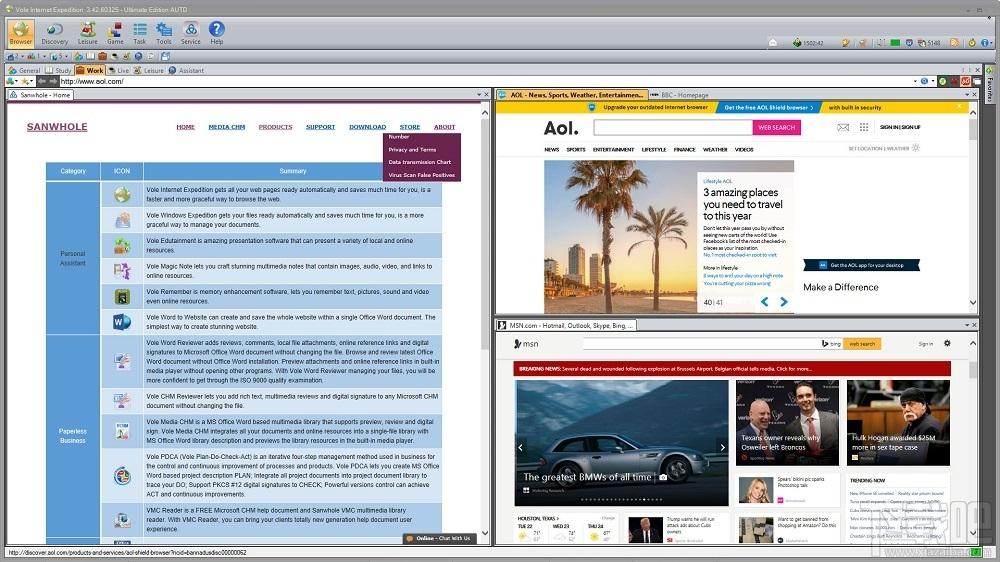Click the MSN slideshow next arrow

click(x=722, y=447)
